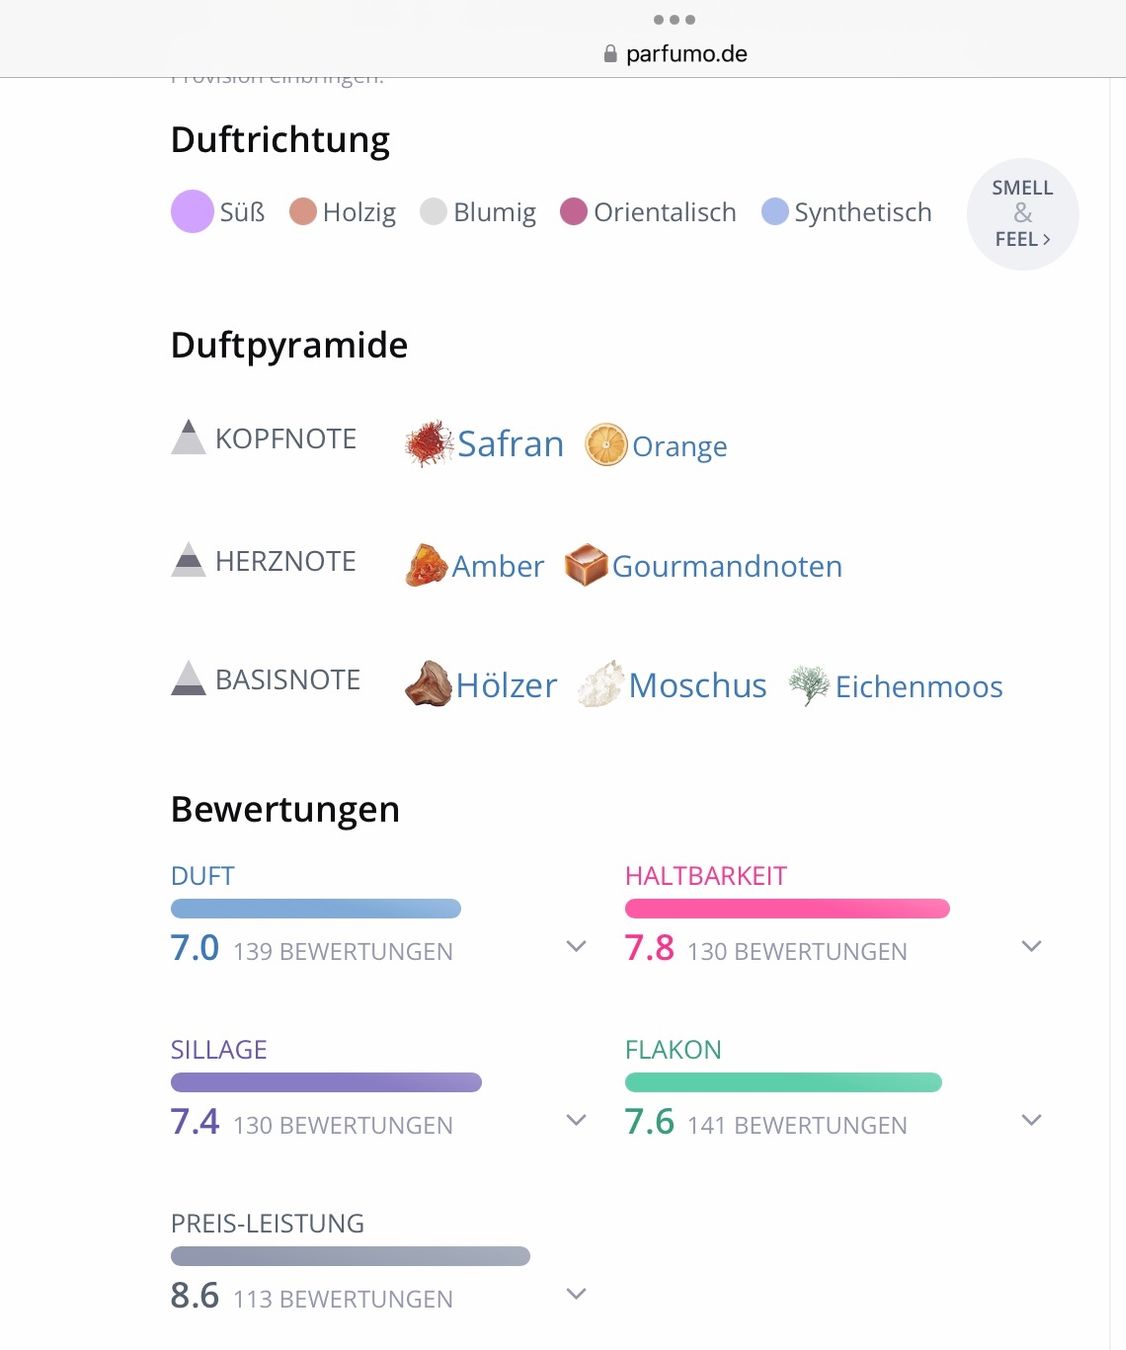Click the caramel Gourmandnoten icon
This screenshot has height=1350, width=1126.
pyautogui.click(x=586, y=565)
